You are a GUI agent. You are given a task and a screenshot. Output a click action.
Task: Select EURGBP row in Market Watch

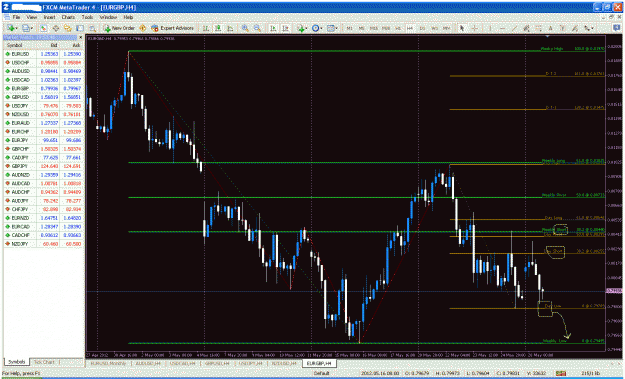(x=44, y=88)
